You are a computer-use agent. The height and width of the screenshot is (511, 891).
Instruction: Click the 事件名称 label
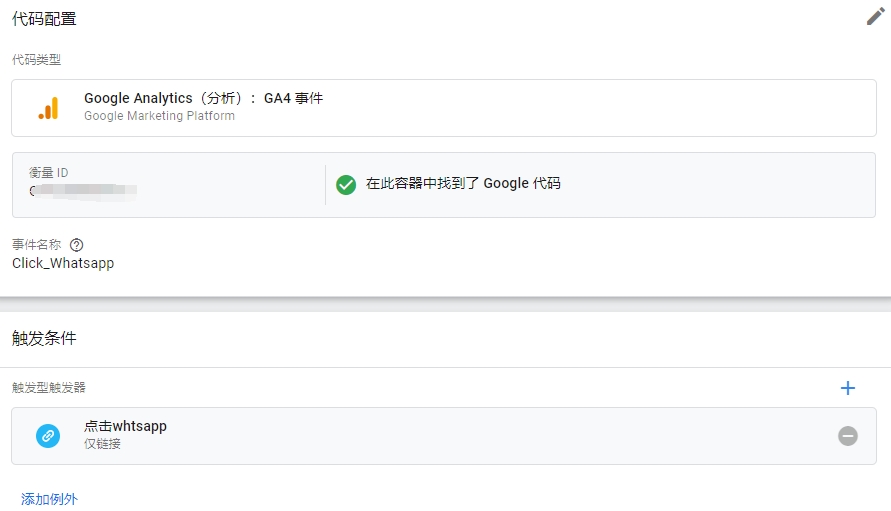pyautogui.click(x=36, y=244)
